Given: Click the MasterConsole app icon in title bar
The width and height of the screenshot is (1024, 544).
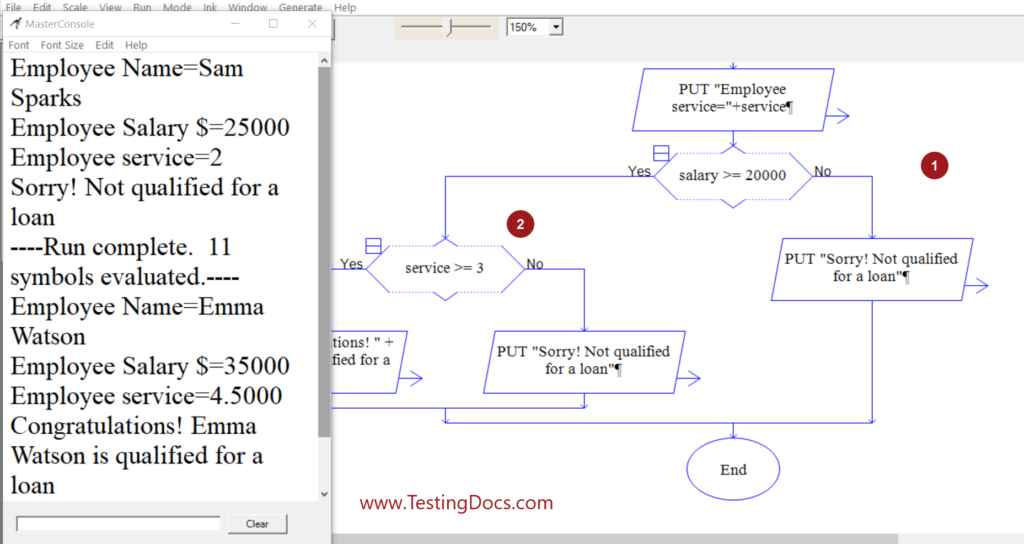Looking at the screenshot, I should pos(16,24).
